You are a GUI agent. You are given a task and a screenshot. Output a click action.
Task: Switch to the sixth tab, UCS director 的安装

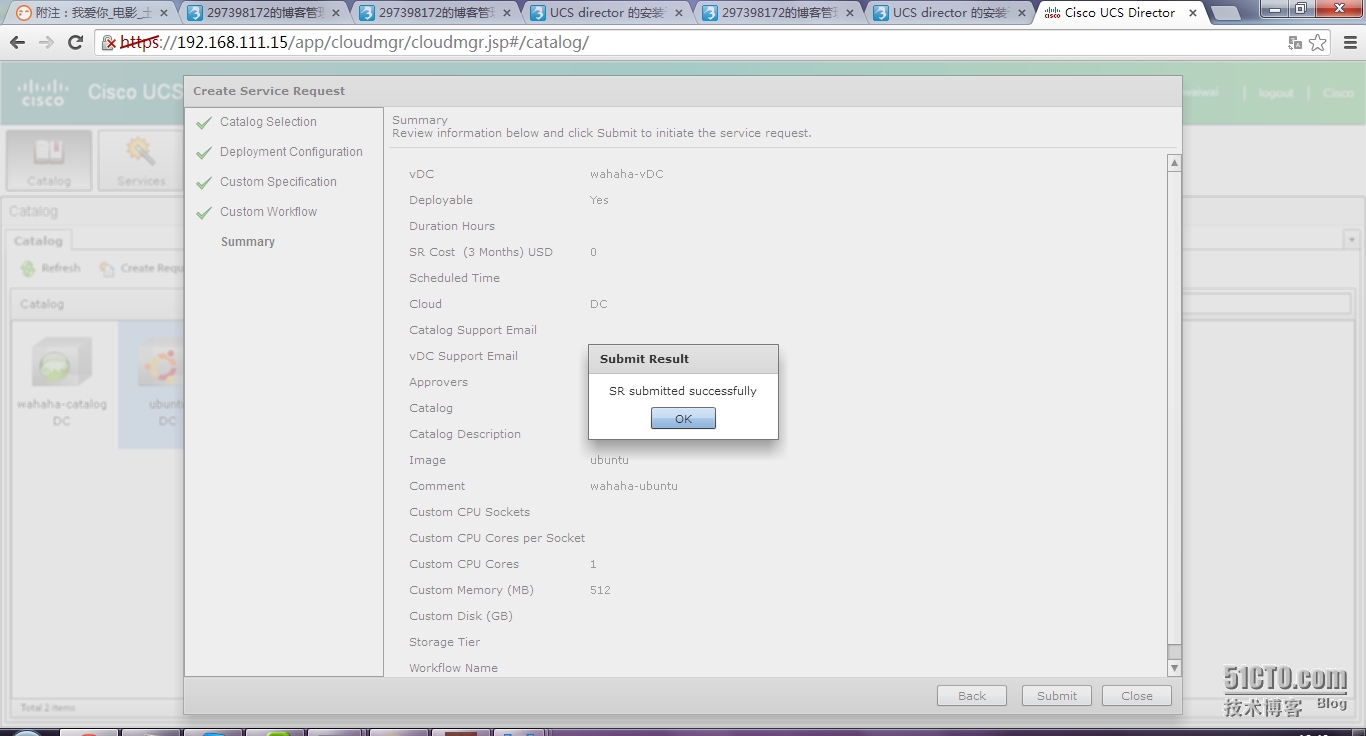tap(951, 13)
